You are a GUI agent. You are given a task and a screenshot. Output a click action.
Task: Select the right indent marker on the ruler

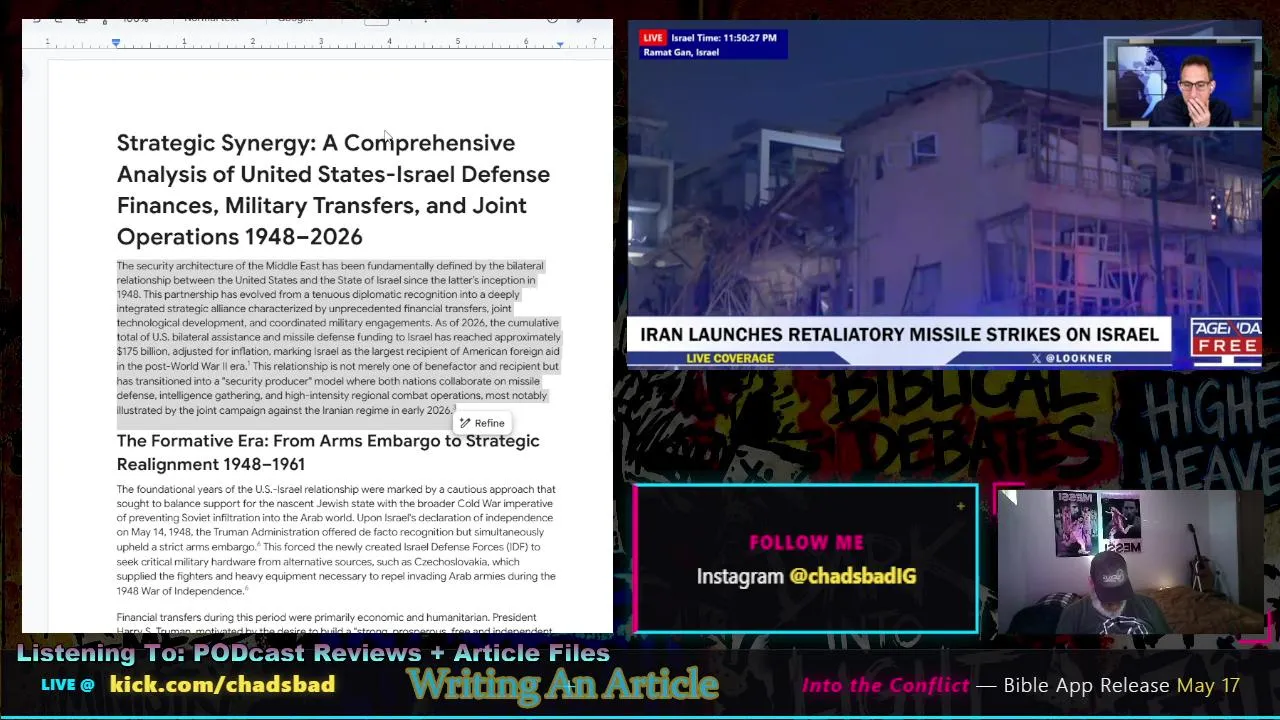coord(560,43)
